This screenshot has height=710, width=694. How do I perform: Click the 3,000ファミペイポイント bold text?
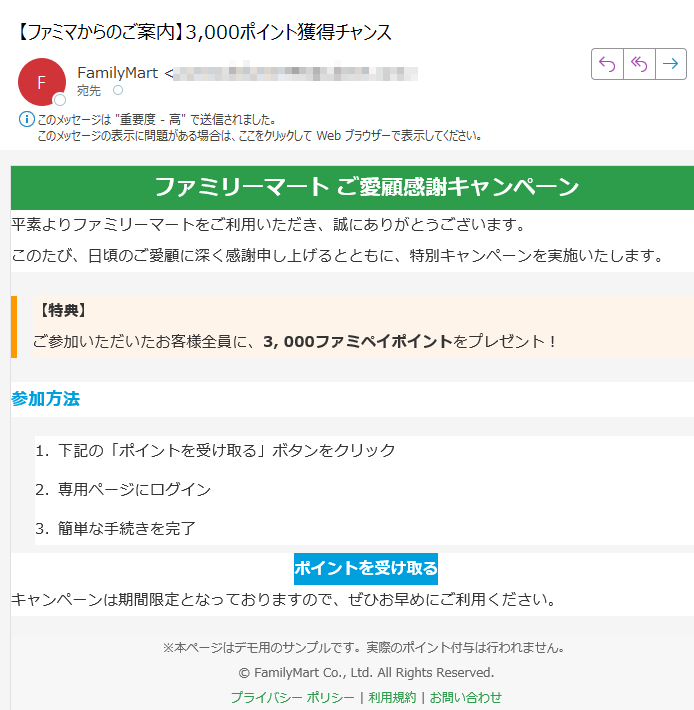pos(358,341)
